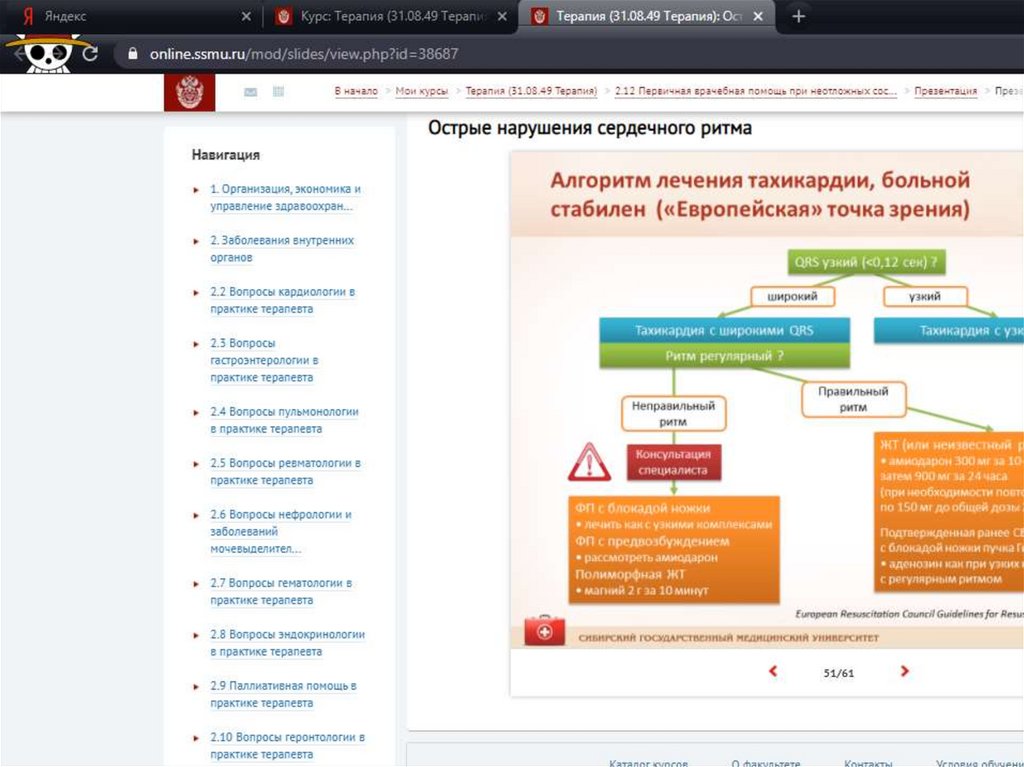The image size is (1024, 767).
Task: Click the padlock icon in address bar
Action: tap(133, 54)
